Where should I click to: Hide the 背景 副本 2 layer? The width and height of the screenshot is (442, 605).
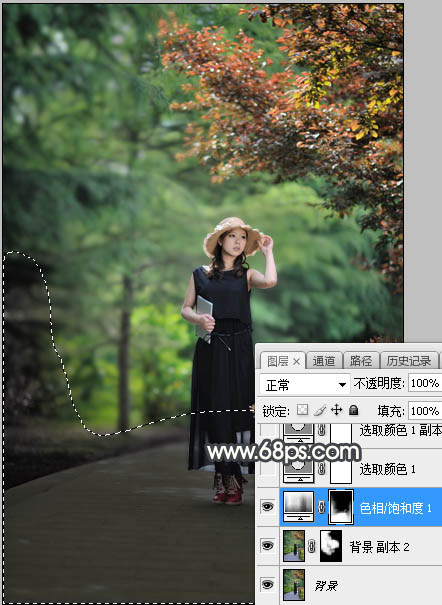click(x=268, y=546)
